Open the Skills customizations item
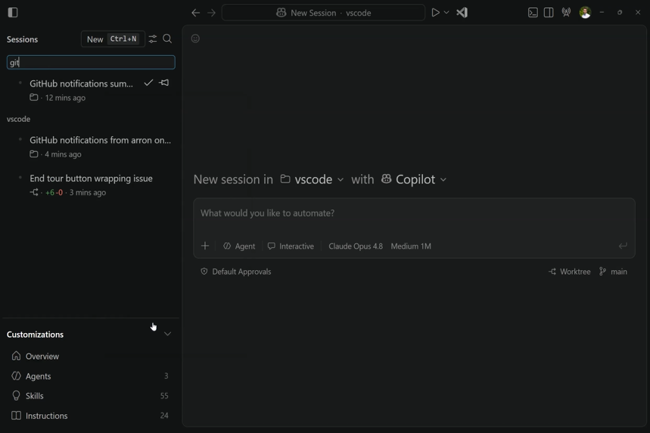The height and width of the screenshot is (433, 650). coord(90,396)
